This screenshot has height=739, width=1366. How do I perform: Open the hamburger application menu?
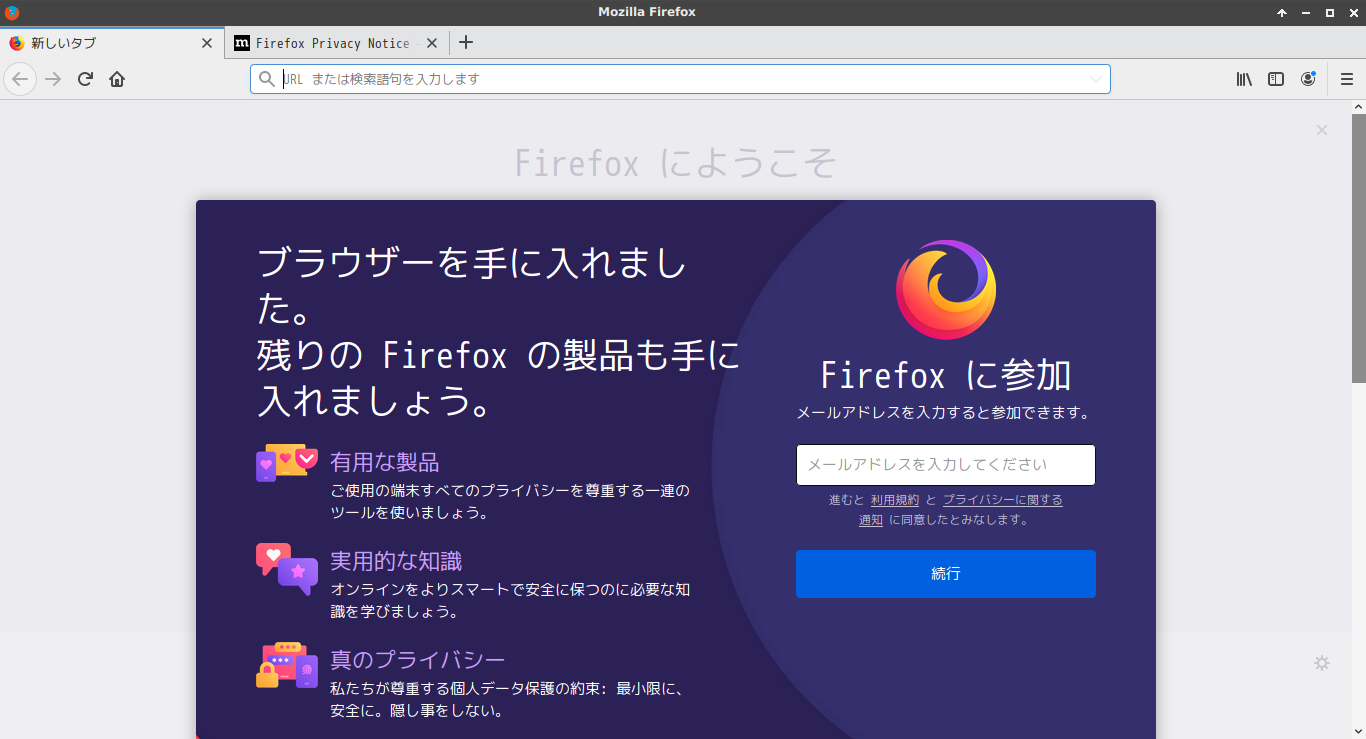click(x=1347, y=79)
